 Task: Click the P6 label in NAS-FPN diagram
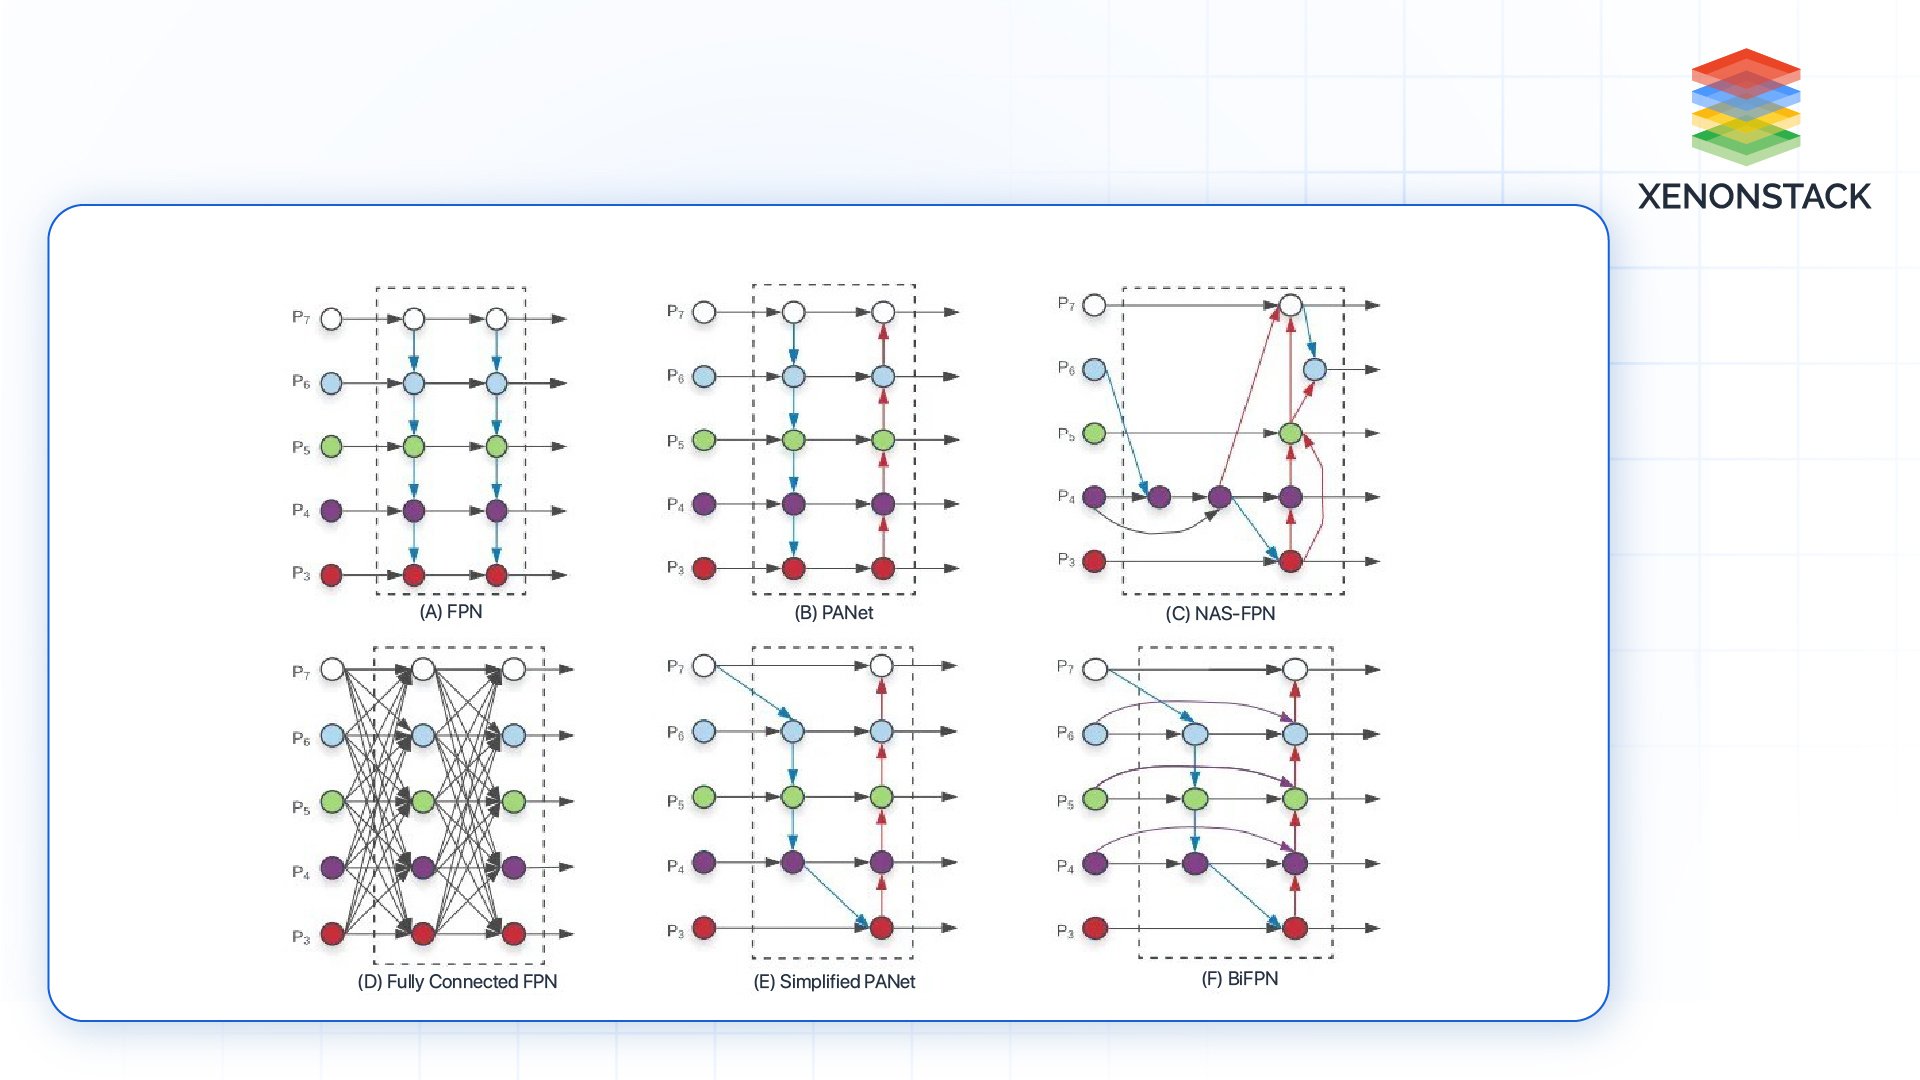[x=1067, y=368]
